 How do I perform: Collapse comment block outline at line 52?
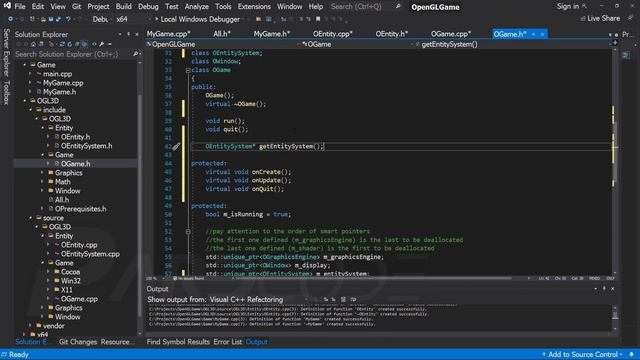[x=188, y=231]
